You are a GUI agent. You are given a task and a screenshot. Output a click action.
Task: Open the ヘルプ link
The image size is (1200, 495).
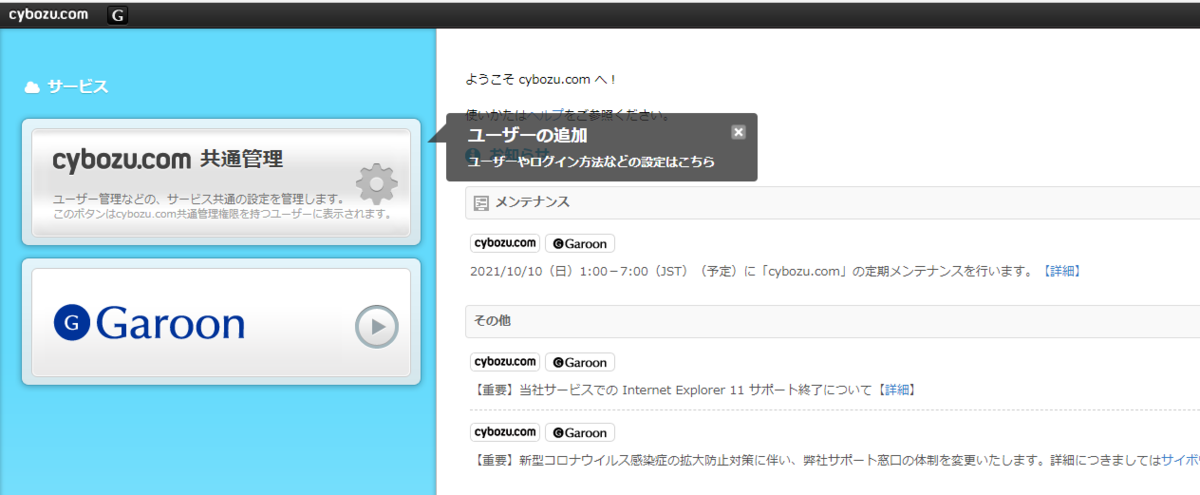[546, 114]
